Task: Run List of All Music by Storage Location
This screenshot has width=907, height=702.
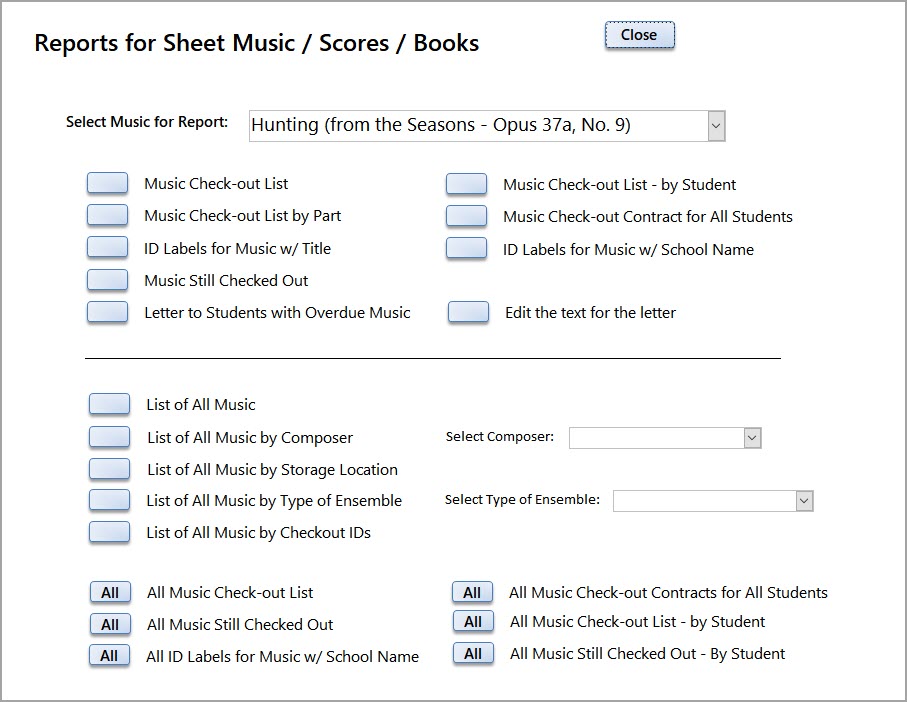Action: [109, 468]
